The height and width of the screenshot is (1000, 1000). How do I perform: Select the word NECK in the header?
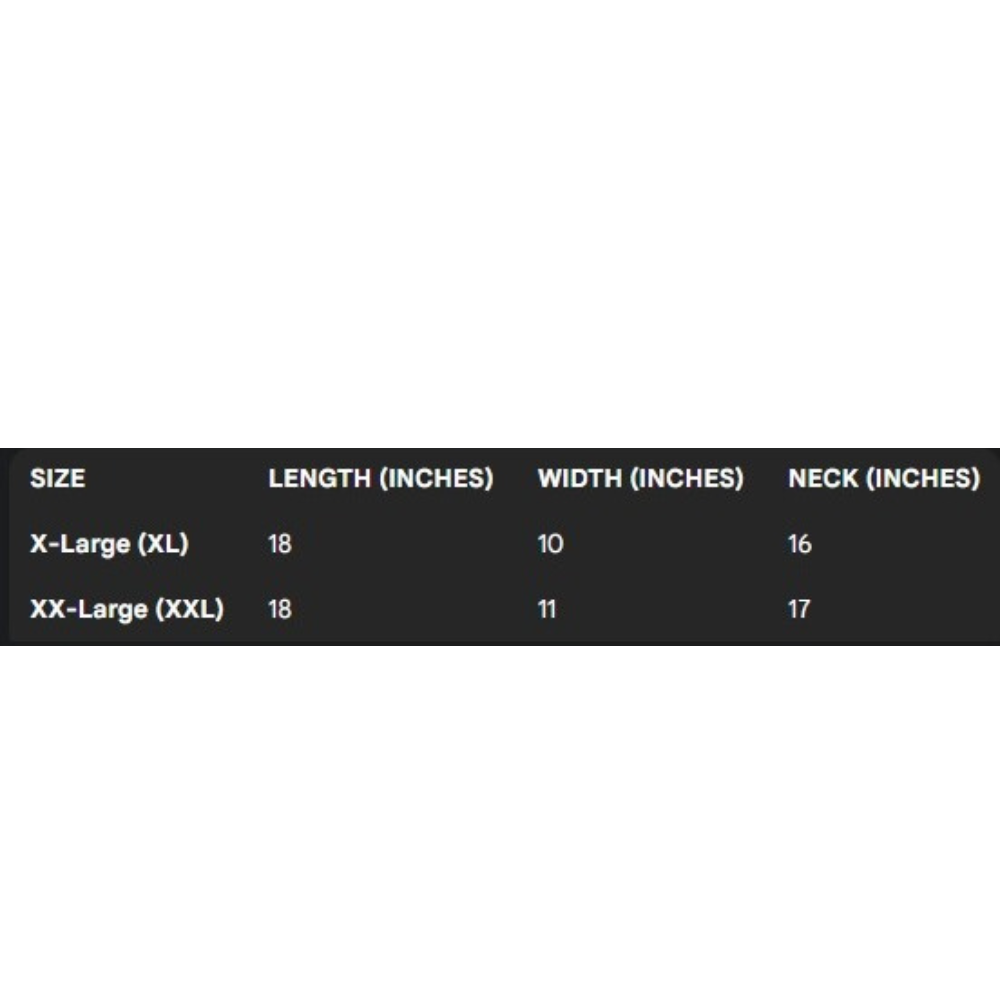point(823,479)
